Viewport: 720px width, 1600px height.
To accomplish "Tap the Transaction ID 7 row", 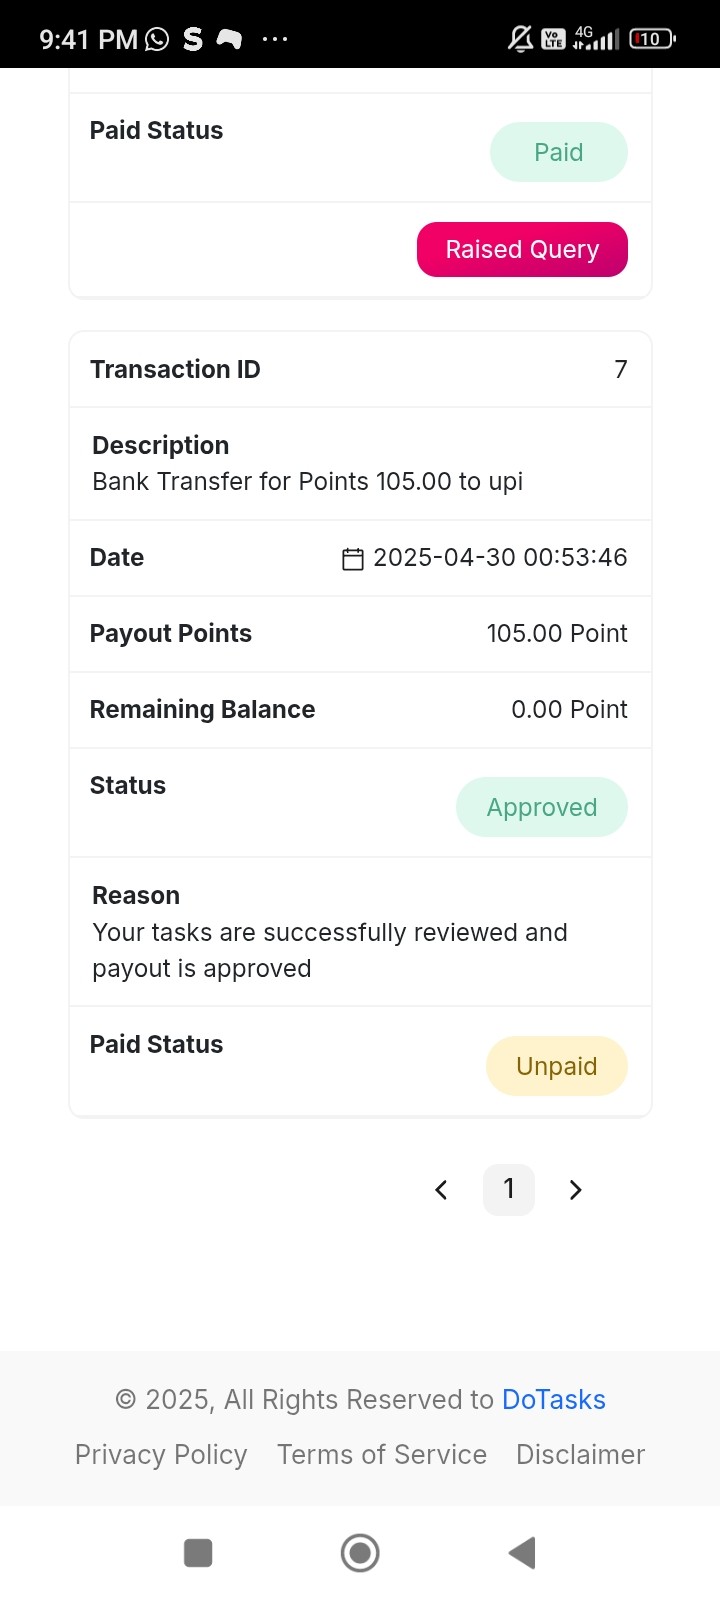I will (360, 369).
